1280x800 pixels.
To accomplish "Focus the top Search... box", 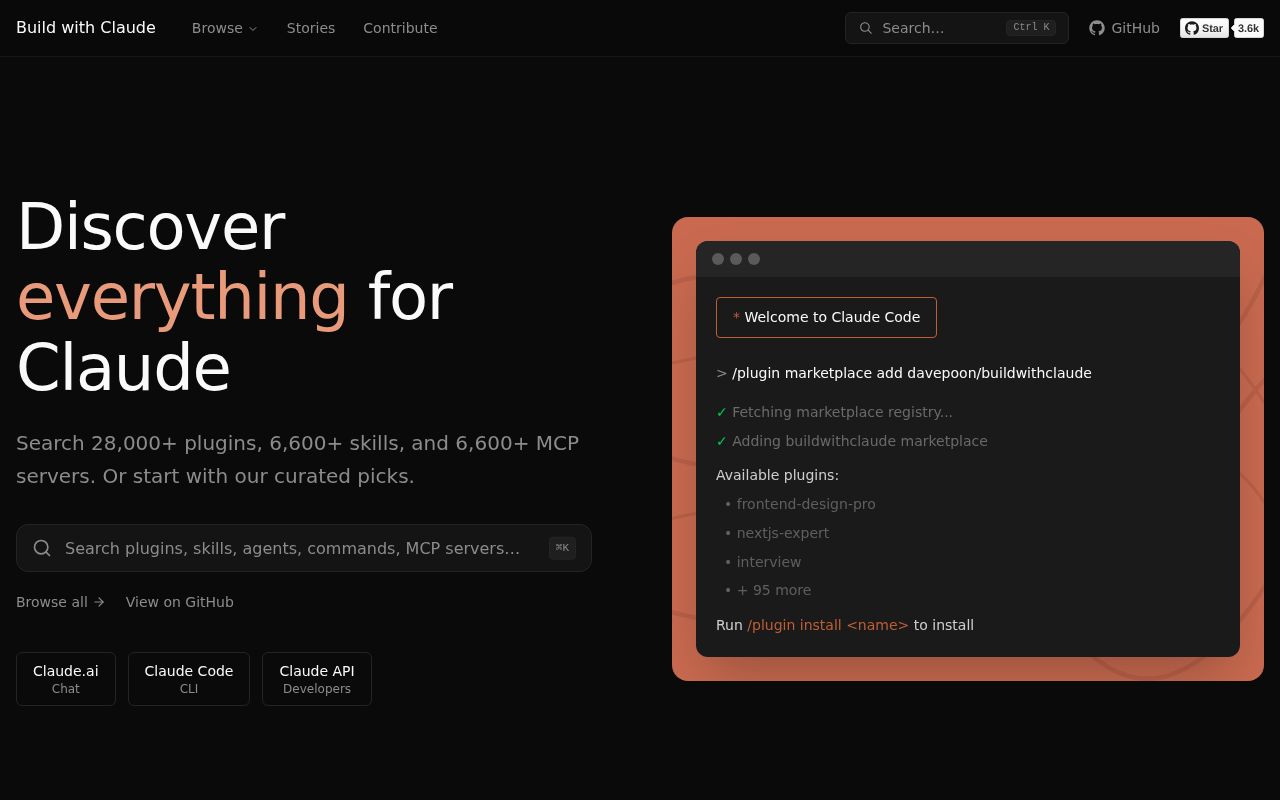I will [957, 28].
